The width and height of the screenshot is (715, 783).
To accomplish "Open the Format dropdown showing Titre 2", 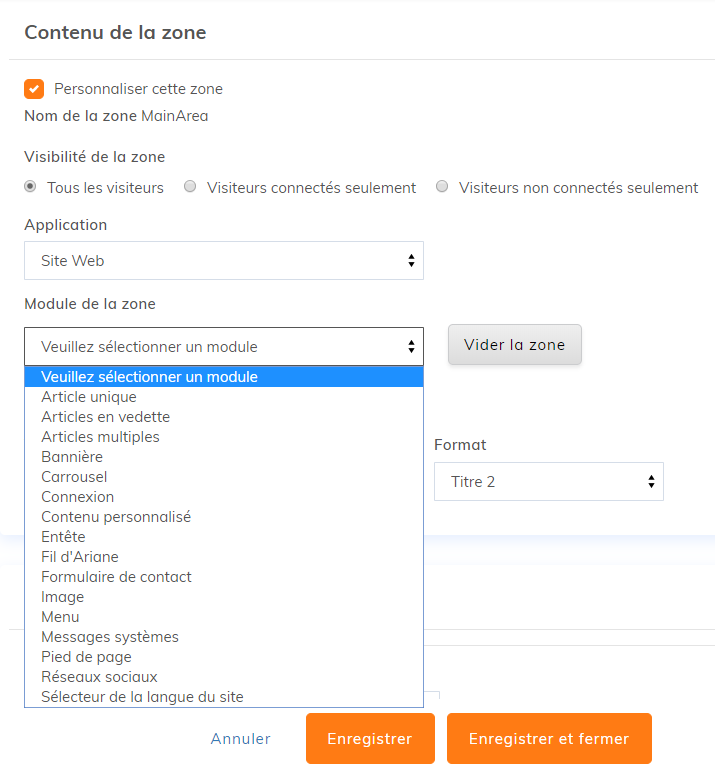I will coord(549,481).
